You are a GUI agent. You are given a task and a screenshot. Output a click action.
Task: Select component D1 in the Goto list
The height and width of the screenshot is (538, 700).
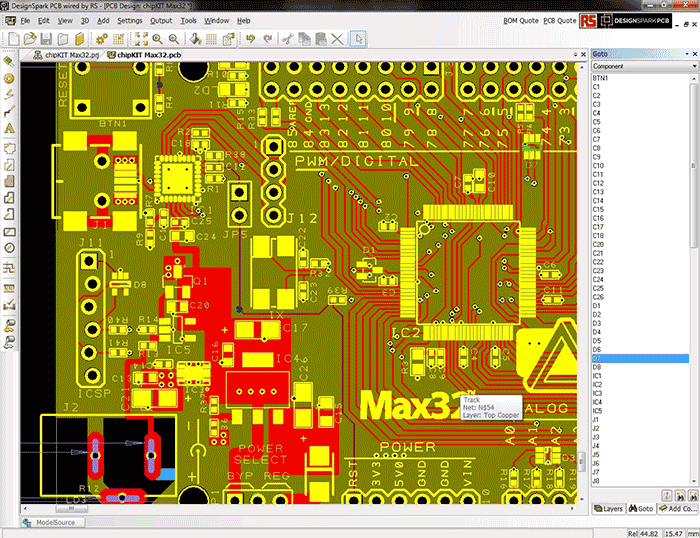click(x=641, y=306)
